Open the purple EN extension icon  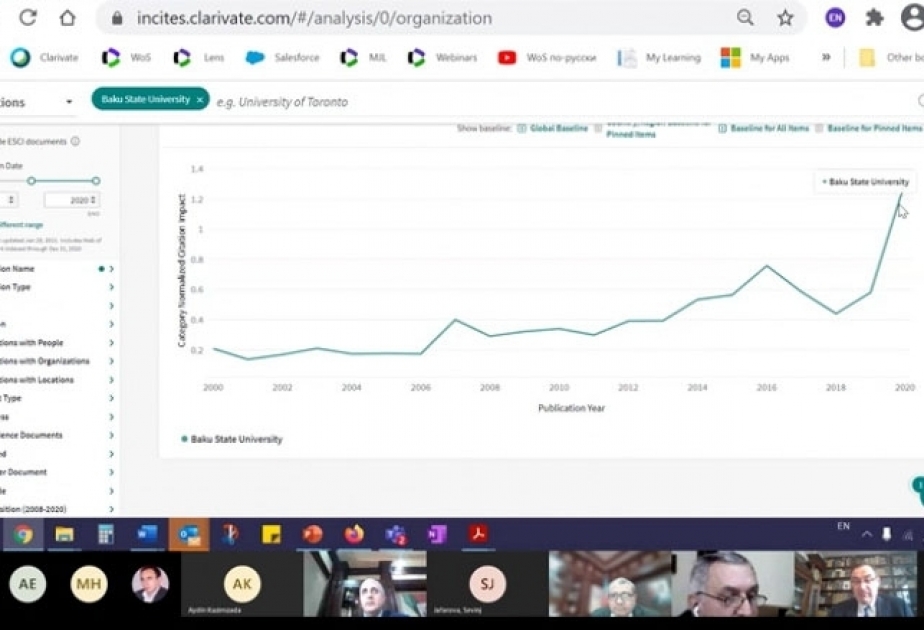tap(835, 18)
